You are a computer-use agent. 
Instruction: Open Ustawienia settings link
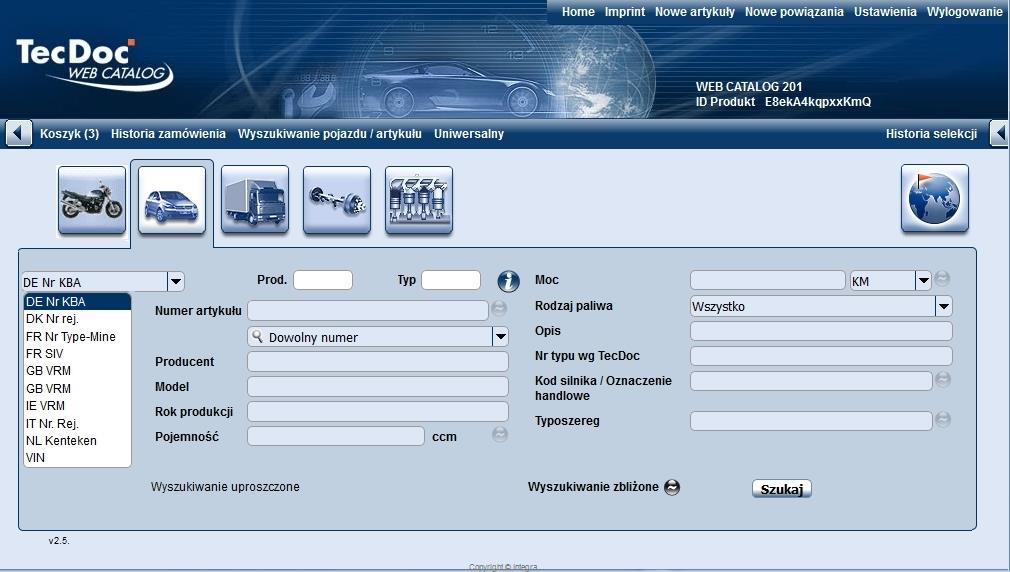tap(885, 12)
